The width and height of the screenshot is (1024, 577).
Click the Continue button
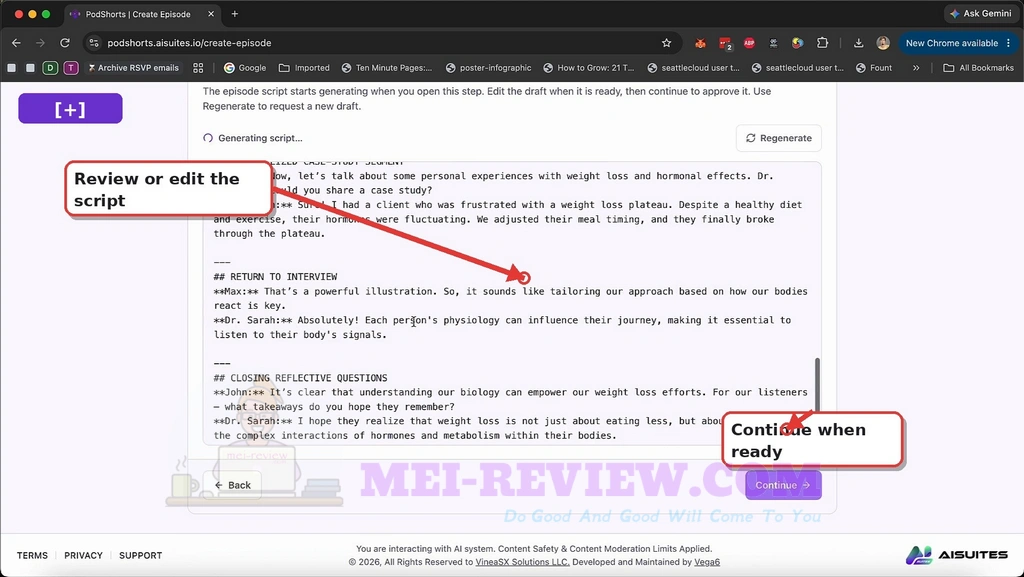[783, 485]
